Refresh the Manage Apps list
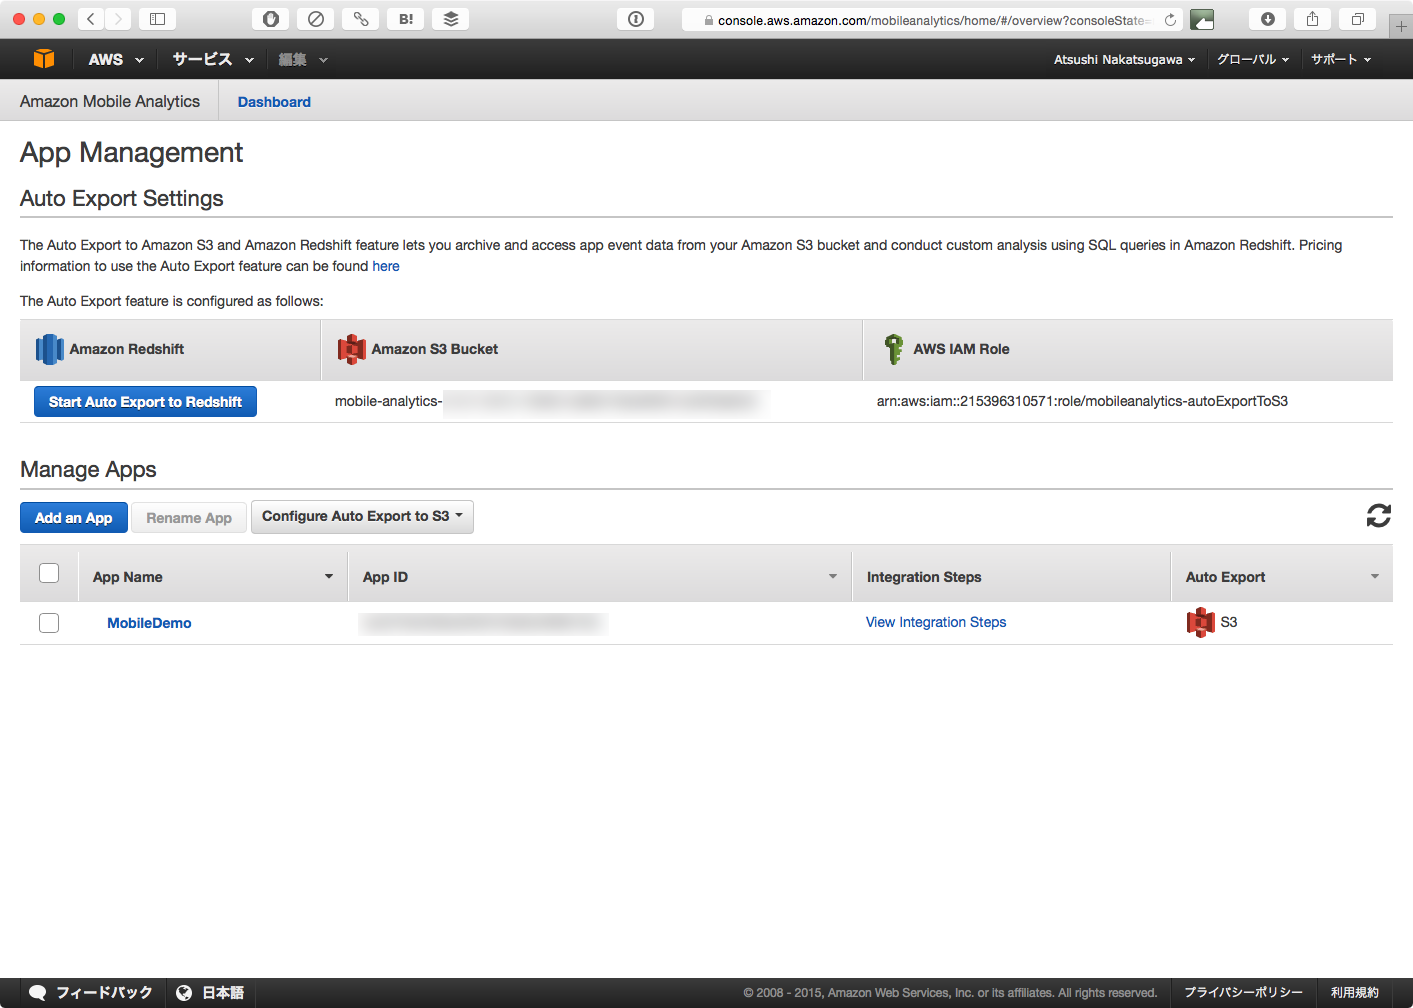The image size is (1413, 1008). coord(1378,516)
